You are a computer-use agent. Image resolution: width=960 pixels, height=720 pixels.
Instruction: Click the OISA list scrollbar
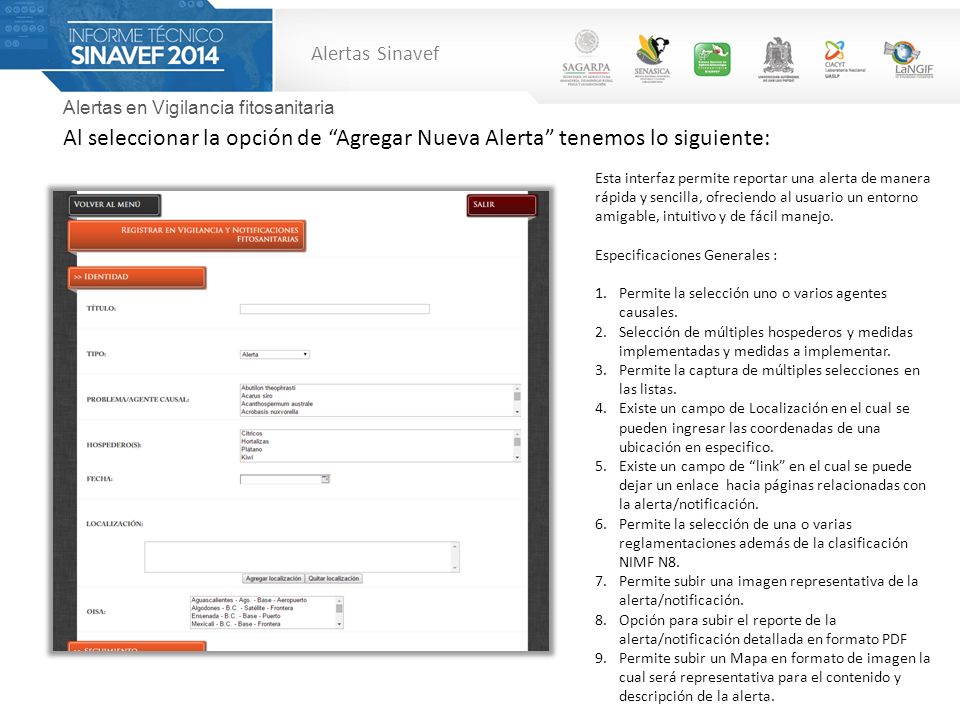[x=339, y=612]
